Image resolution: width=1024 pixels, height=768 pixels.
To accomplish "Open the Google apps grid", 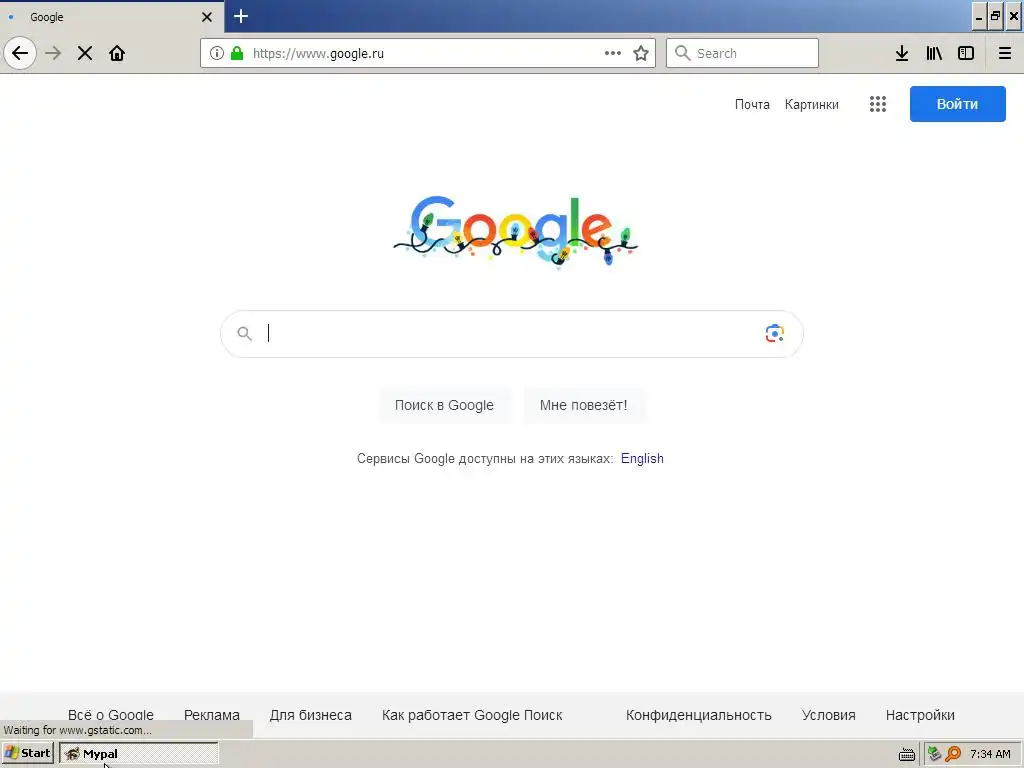I will click(878, 104).
